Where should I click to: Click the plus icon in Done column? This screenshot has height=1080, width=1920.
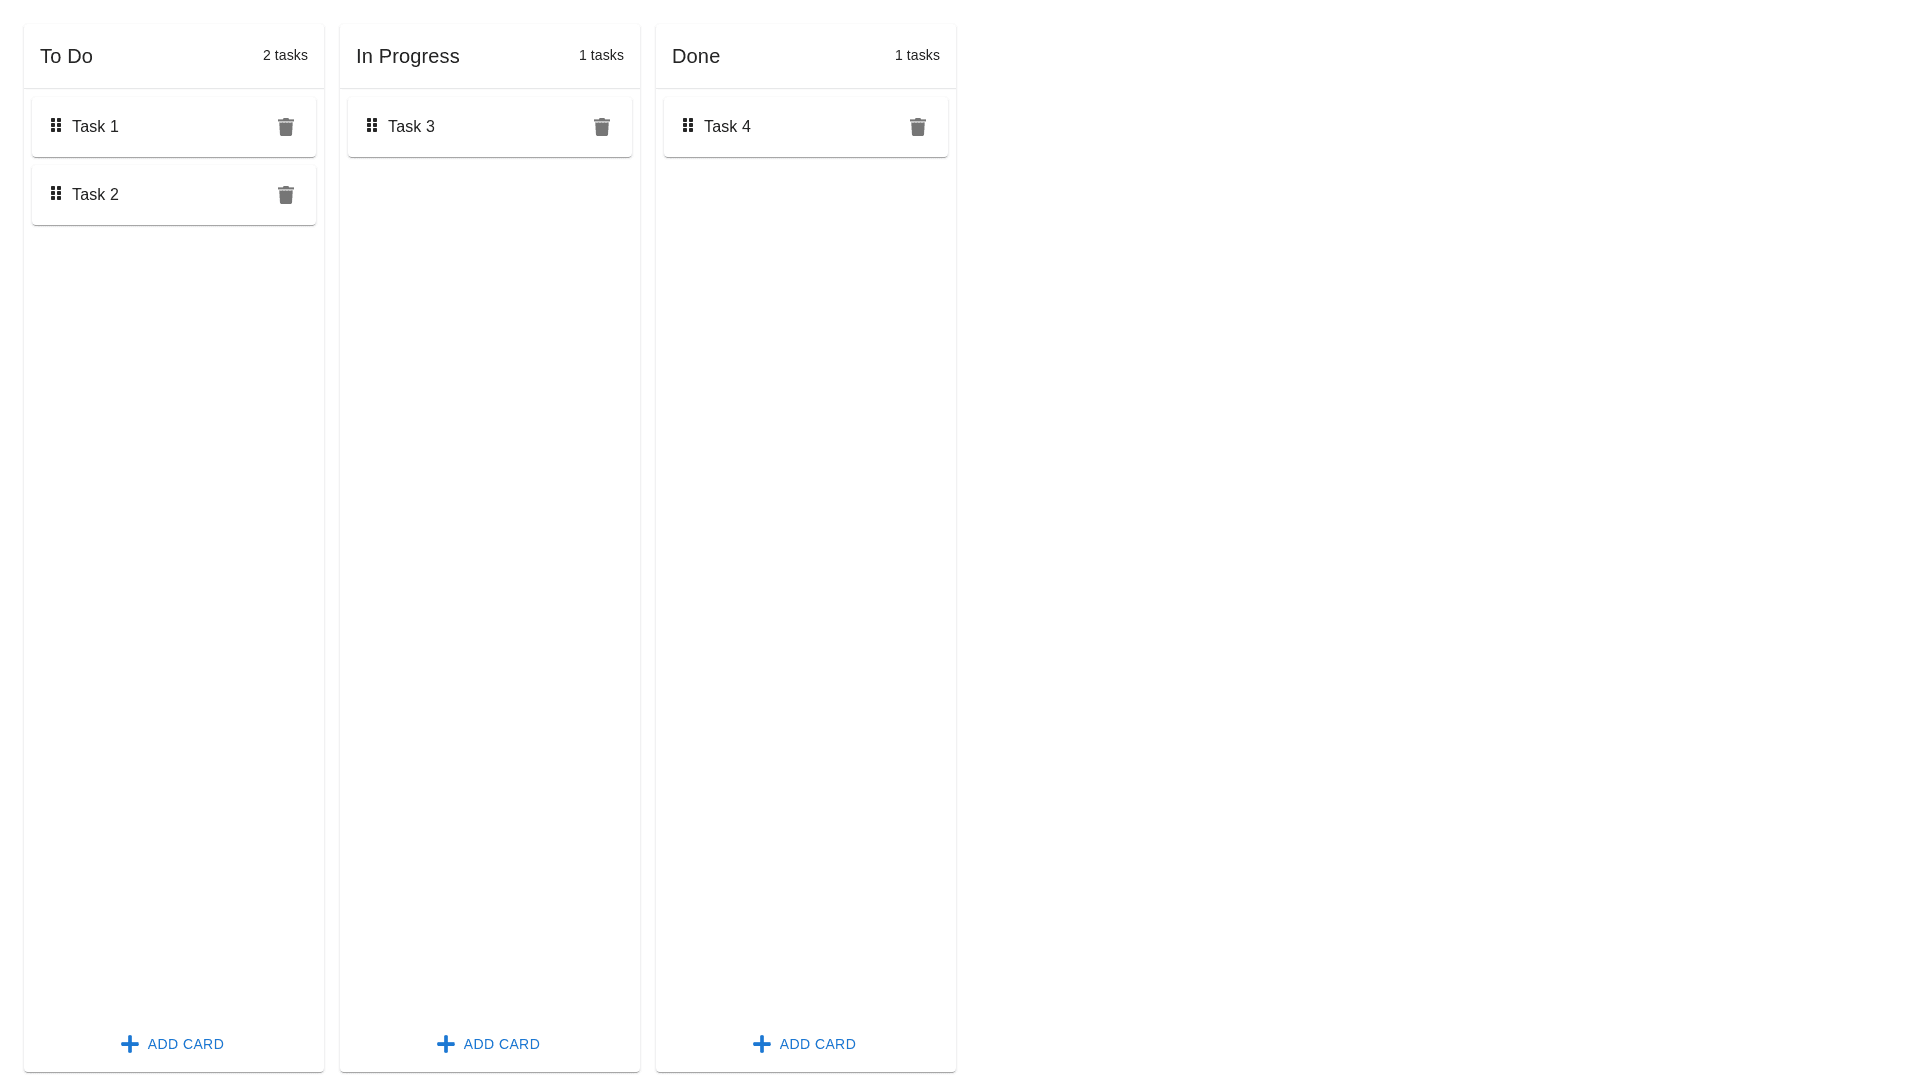click(762, 1044)
